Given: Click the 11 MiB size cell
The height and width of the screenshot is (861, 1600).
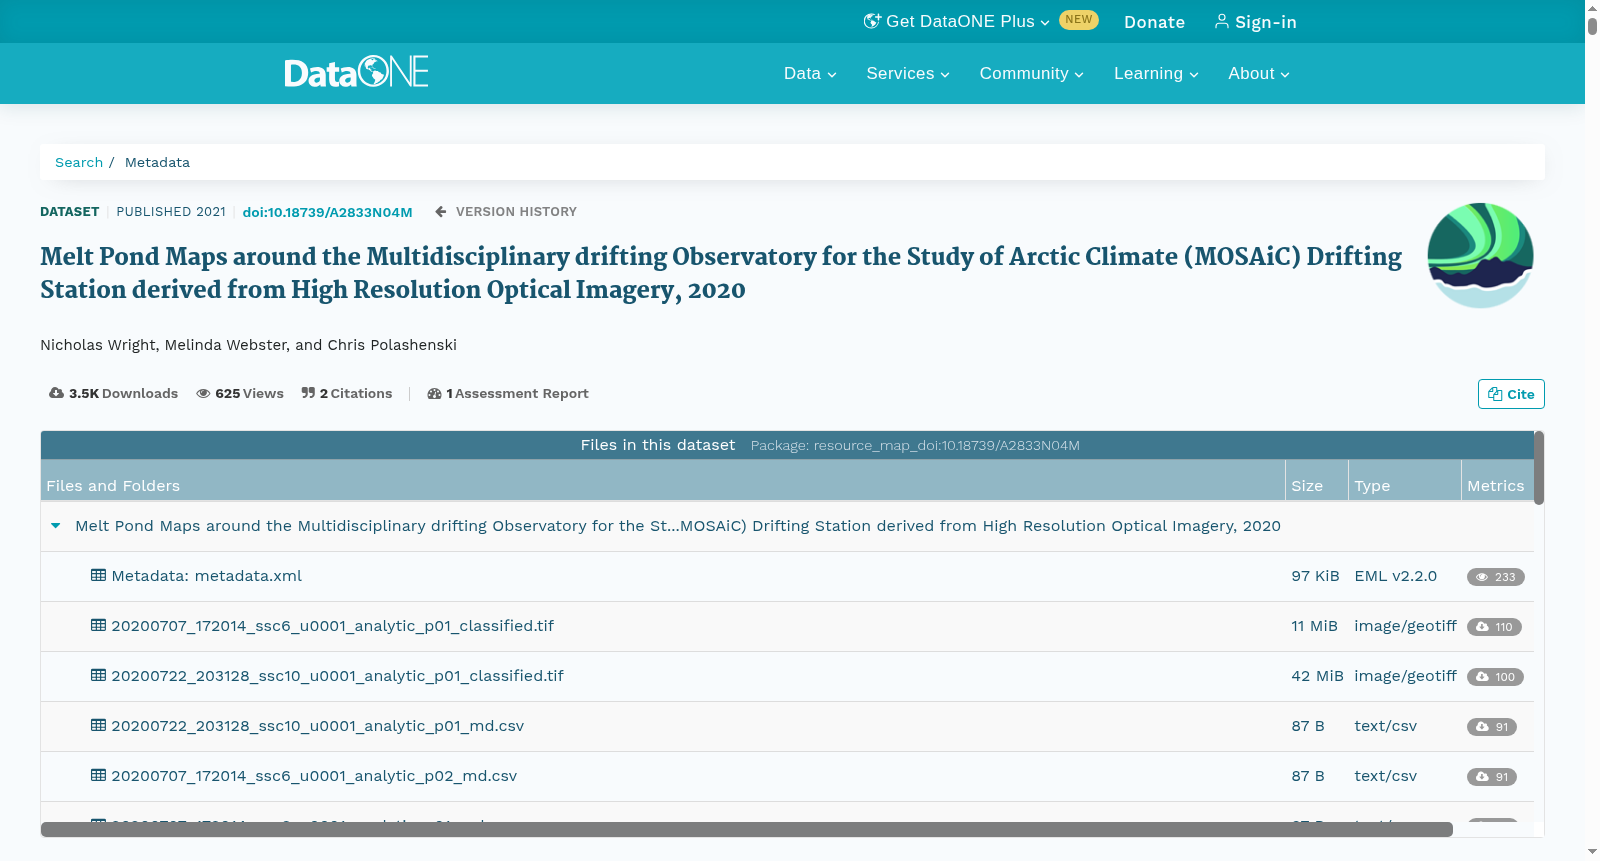Looking at the screenshot, I should tap(1314, 626).
